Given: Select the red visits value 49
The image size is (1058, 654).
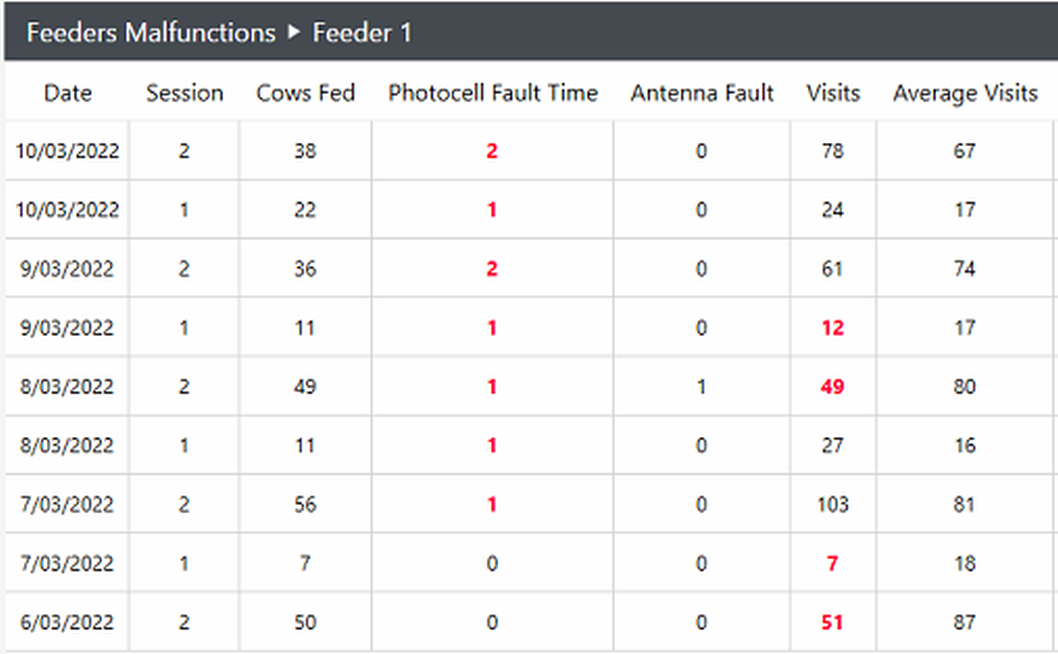Looking at the screenshot, I should pos(832,387).
